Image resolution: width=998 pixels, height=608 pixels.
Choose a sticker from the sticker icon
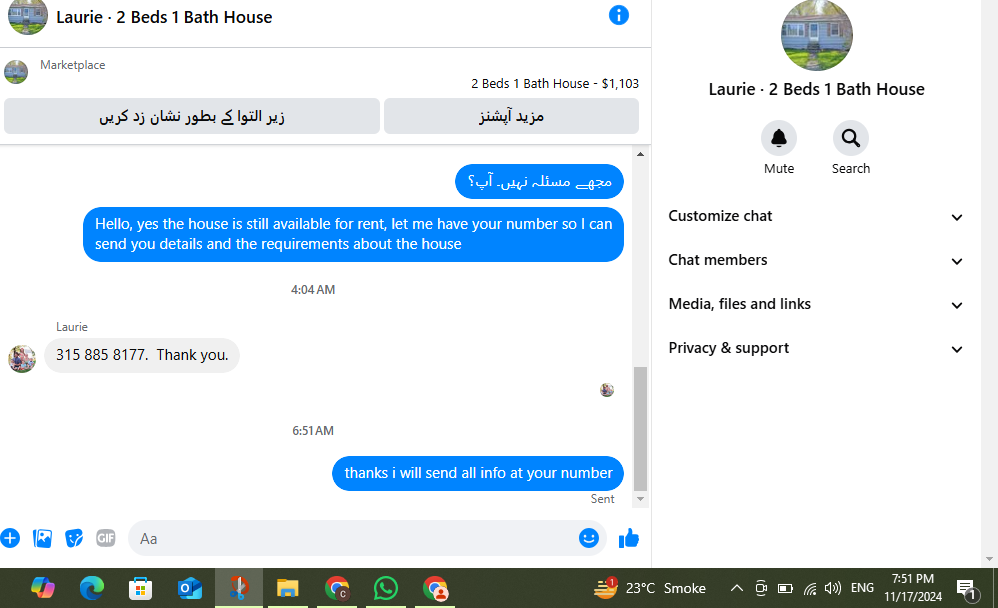74,539
